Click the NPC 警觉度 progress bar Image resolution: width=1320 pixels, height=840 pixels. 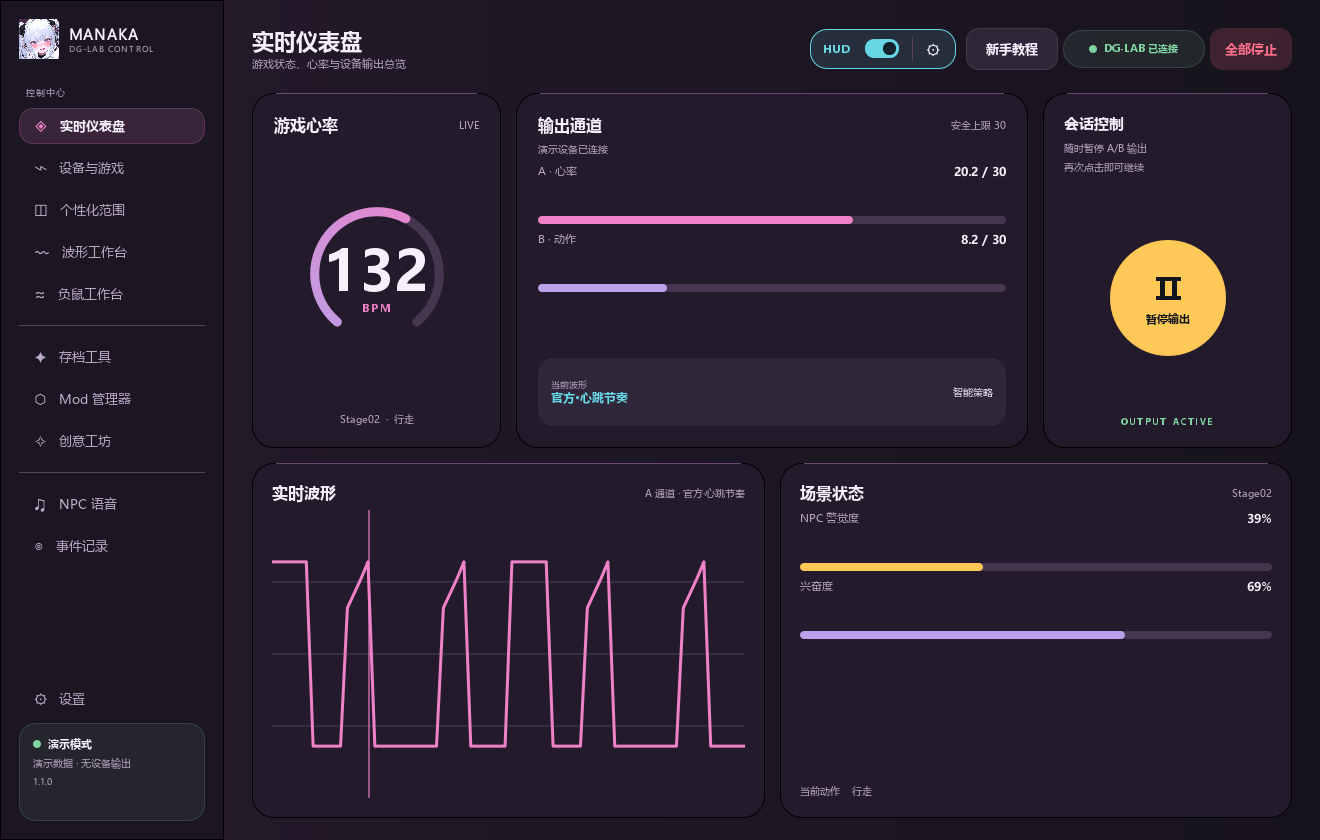coord(1036,567)
